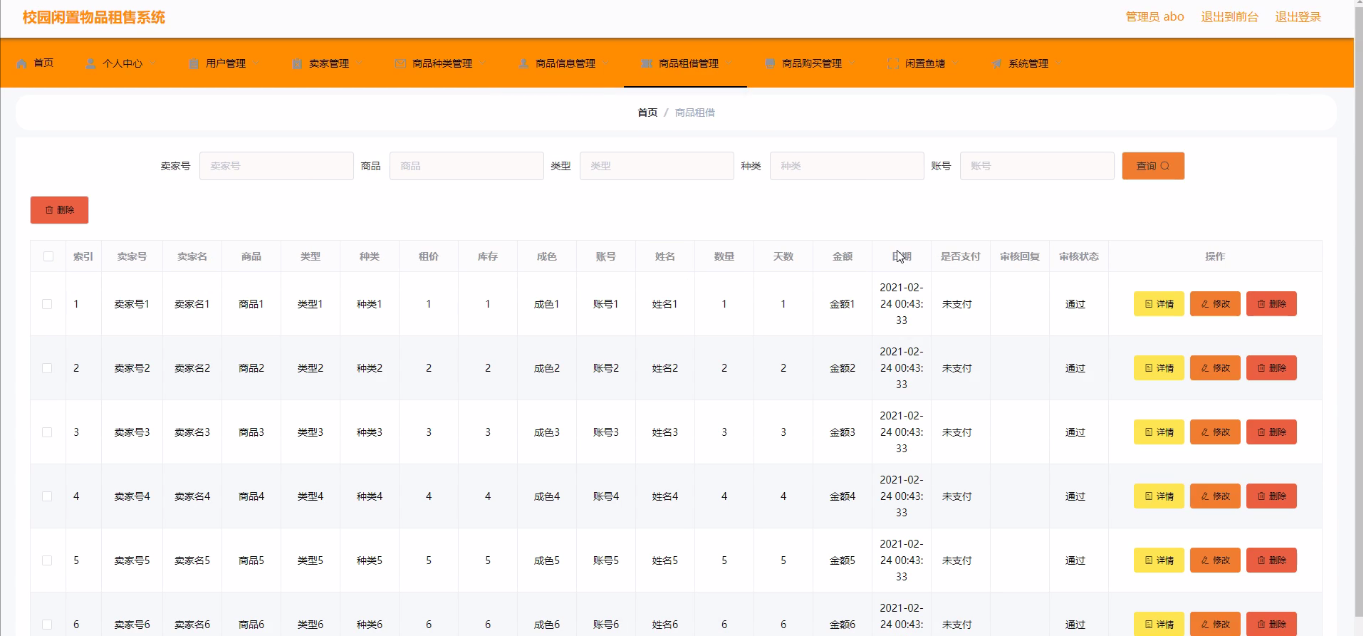Click 退出到前台 link
The height and width of the screenshot is (636, 1363).
(1229, 17)
